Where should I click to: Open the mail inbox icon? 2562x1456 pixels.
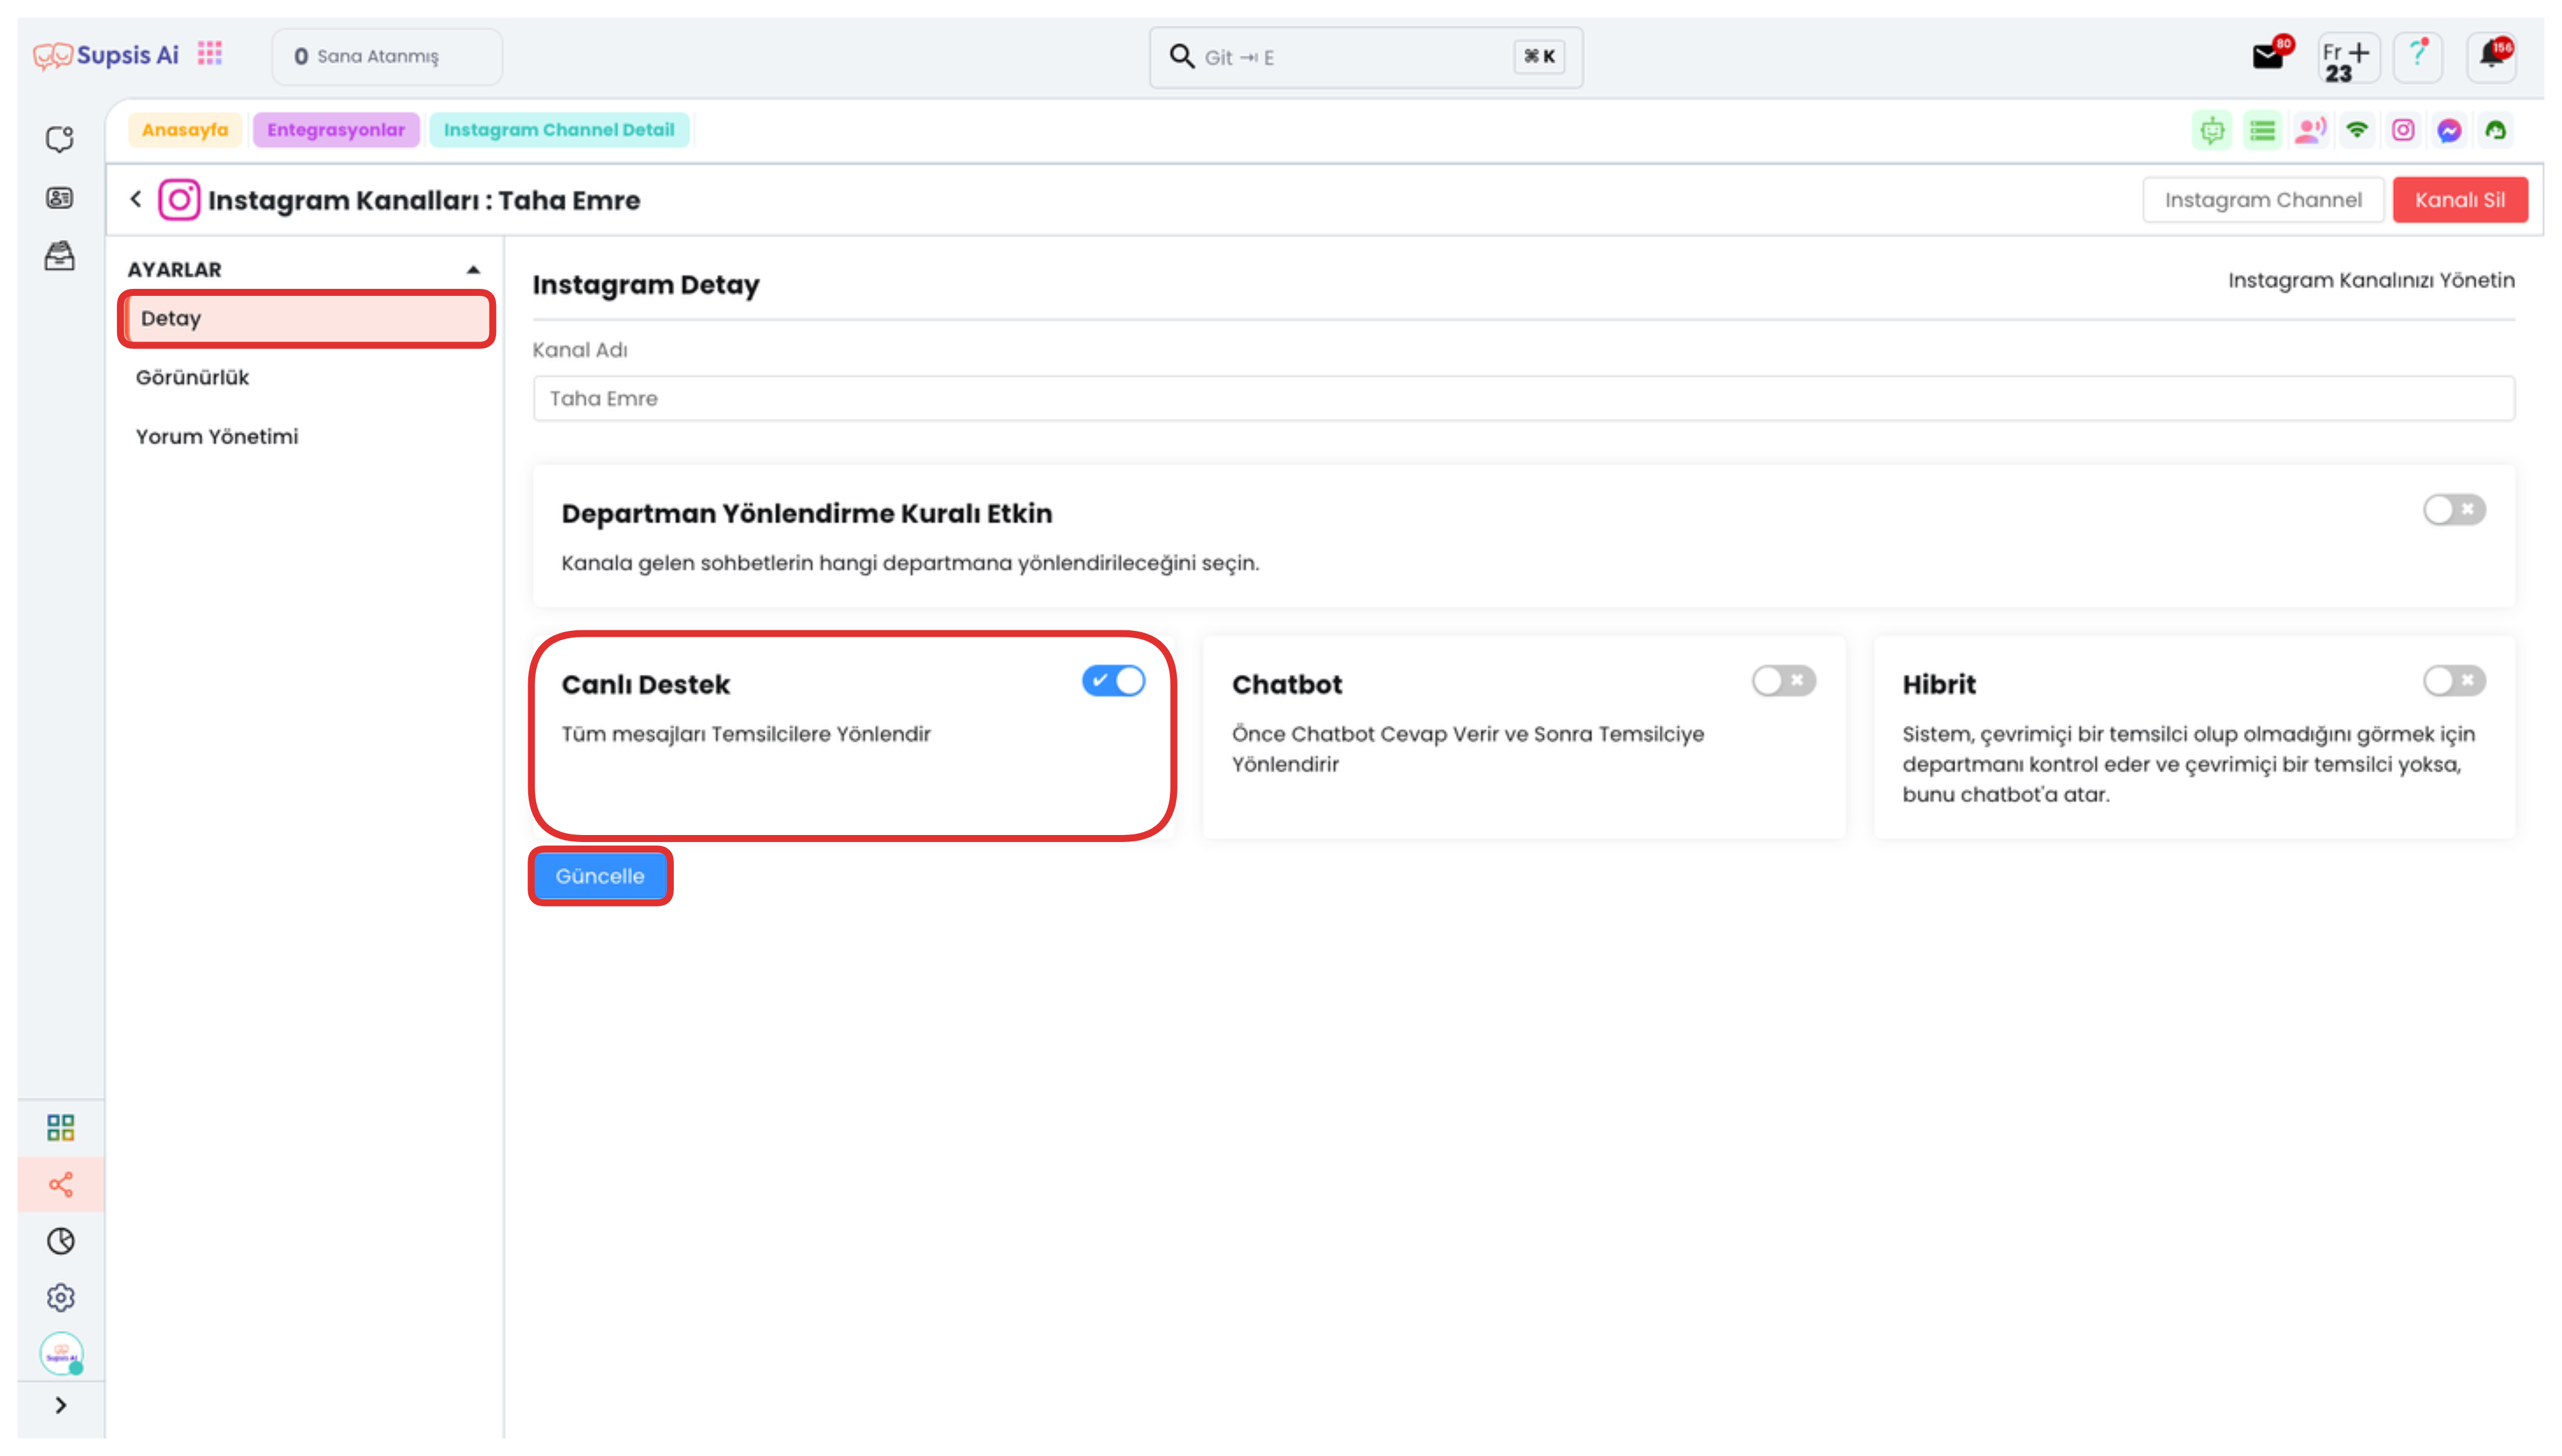[2268, 57]
